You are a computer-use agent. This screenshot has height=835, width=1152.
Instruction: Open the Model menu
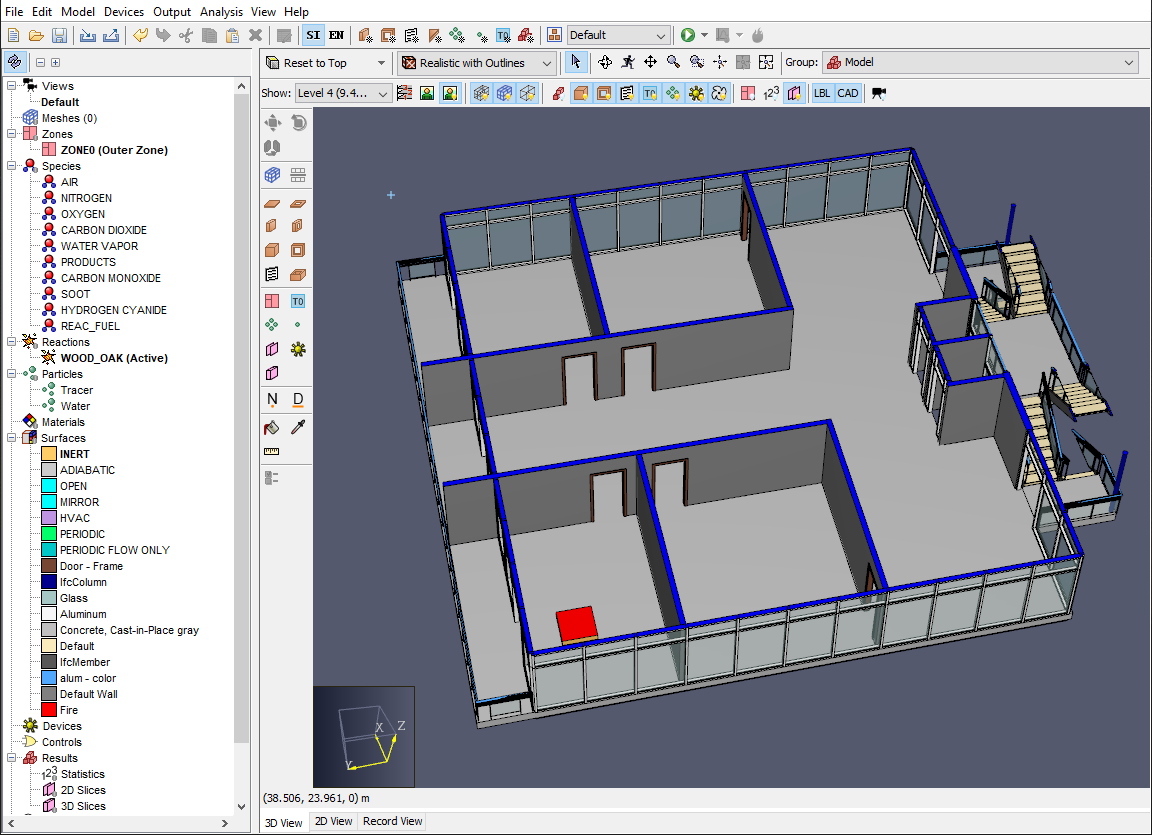(x=78, y=12)
